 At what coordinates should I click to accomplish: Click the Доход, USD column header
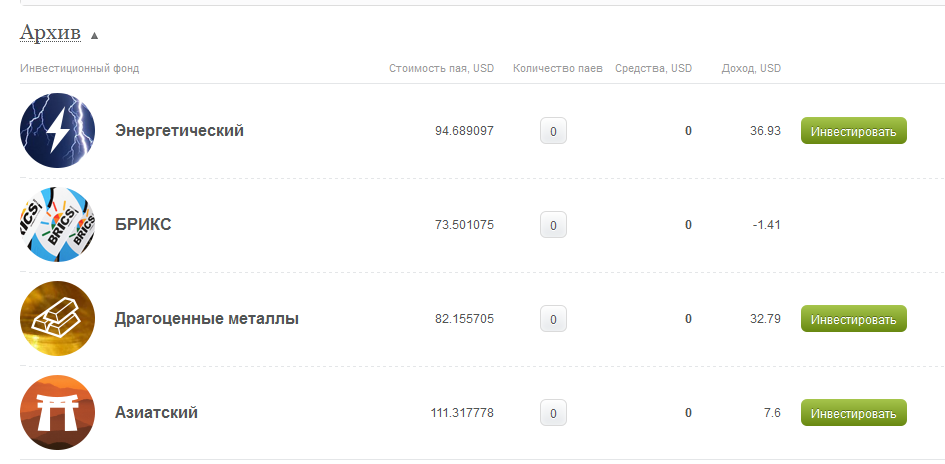pyautogui.click(x=751, y=69)
